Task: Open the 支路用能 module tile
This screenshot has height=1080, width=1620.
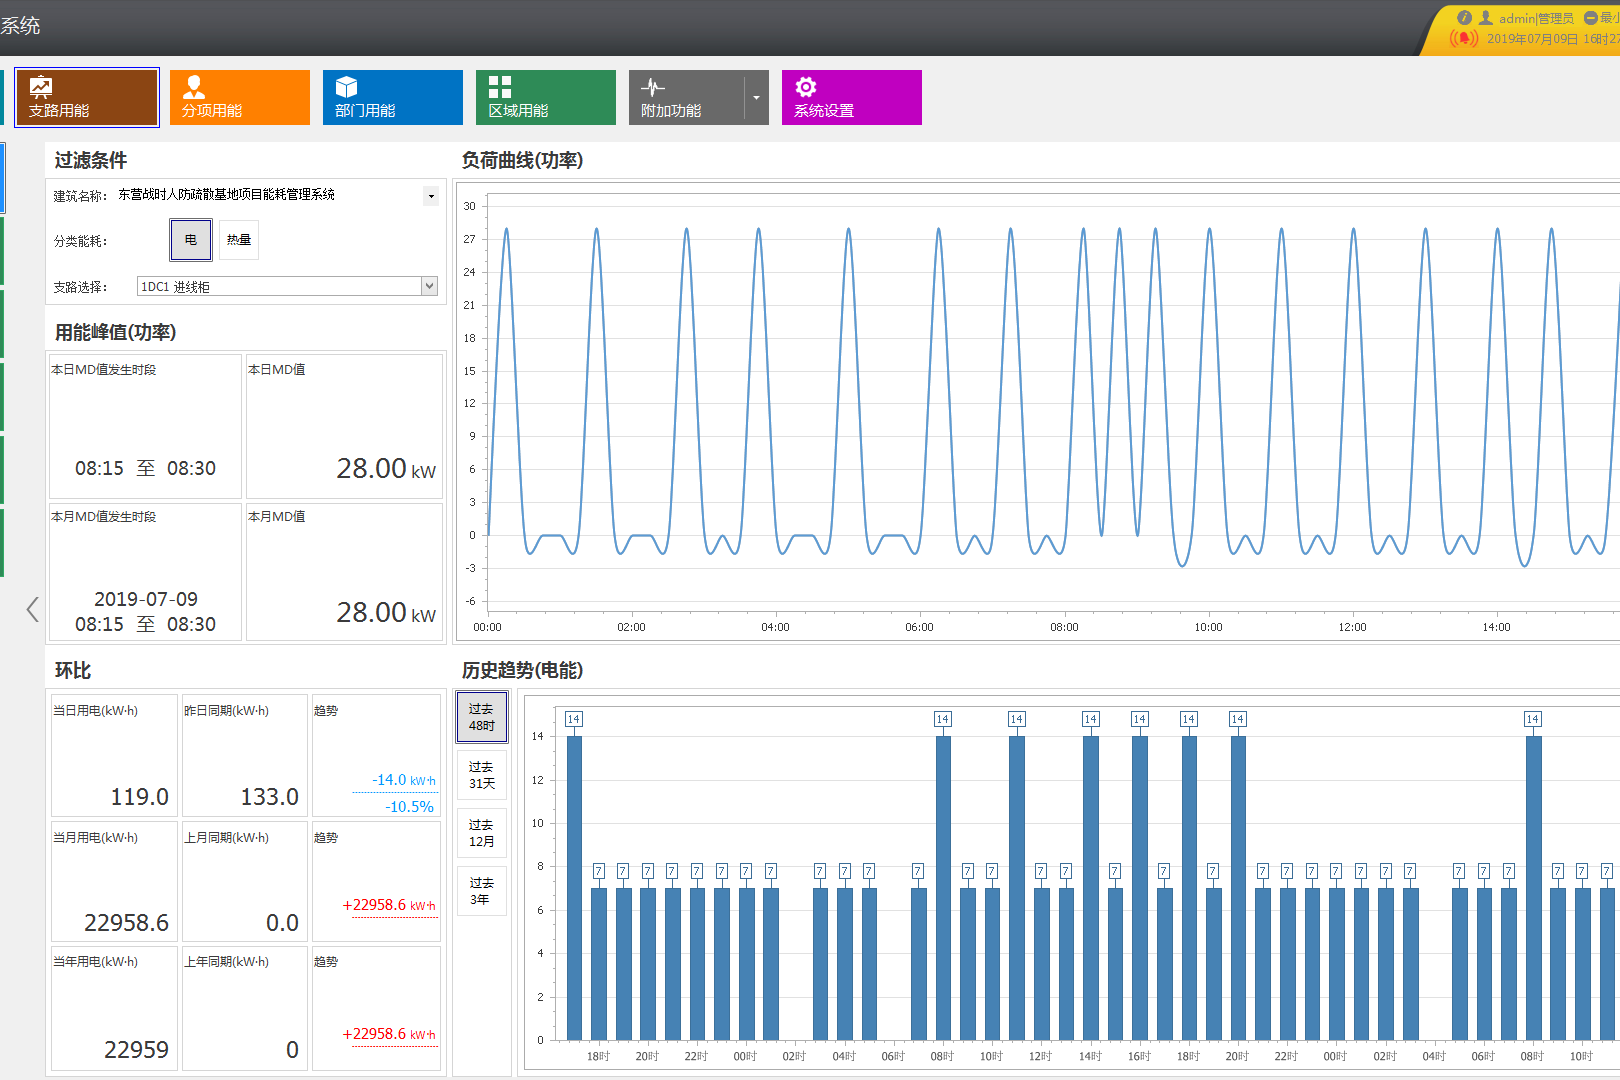Action: (x=87, y=97)
